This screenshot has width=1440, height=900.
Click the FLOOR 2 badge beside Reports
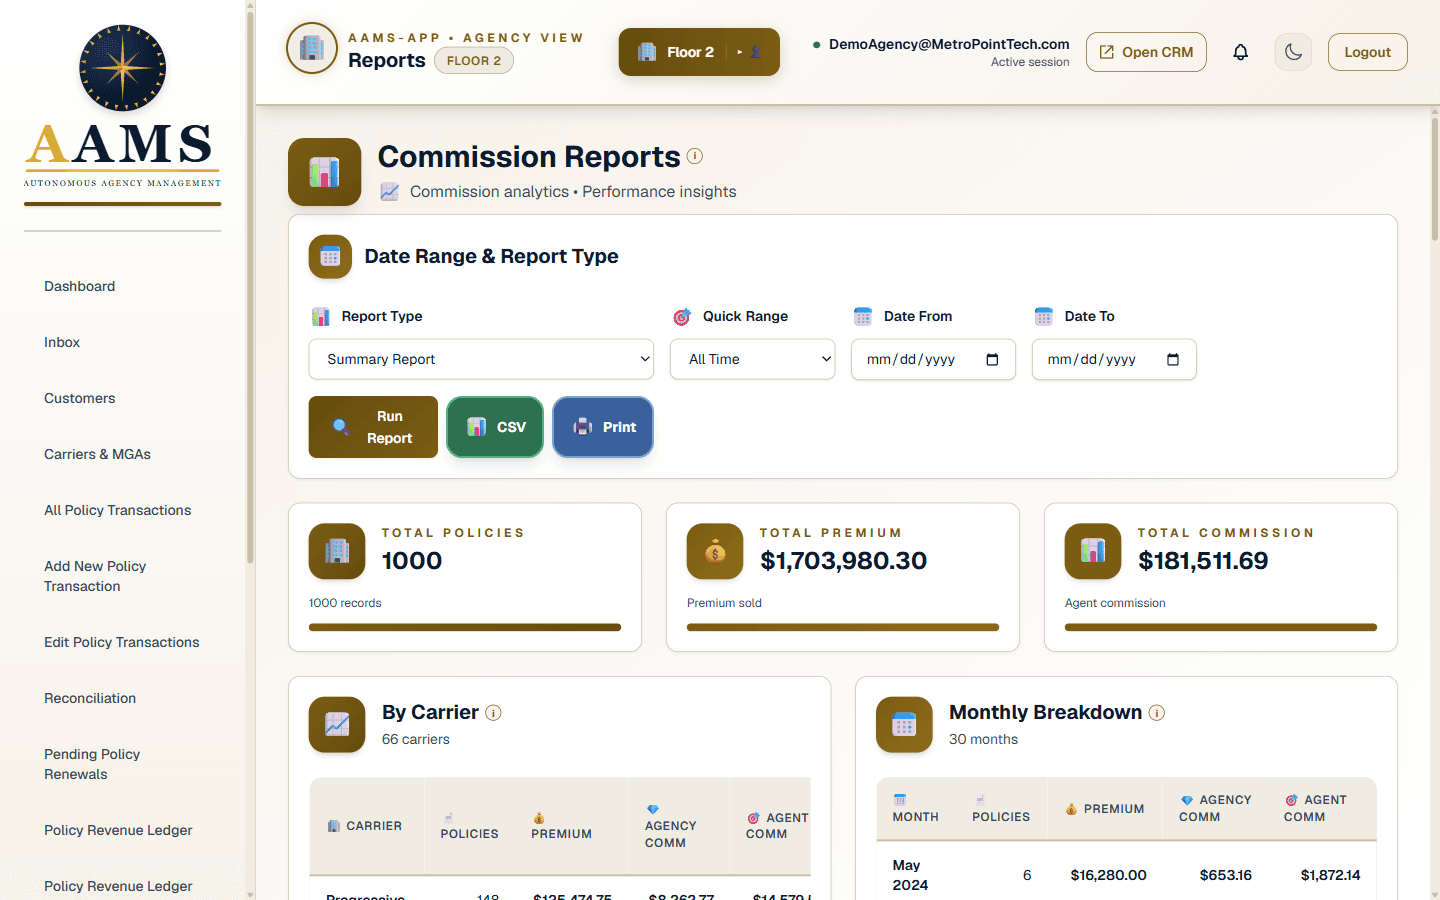coord(474,61)
